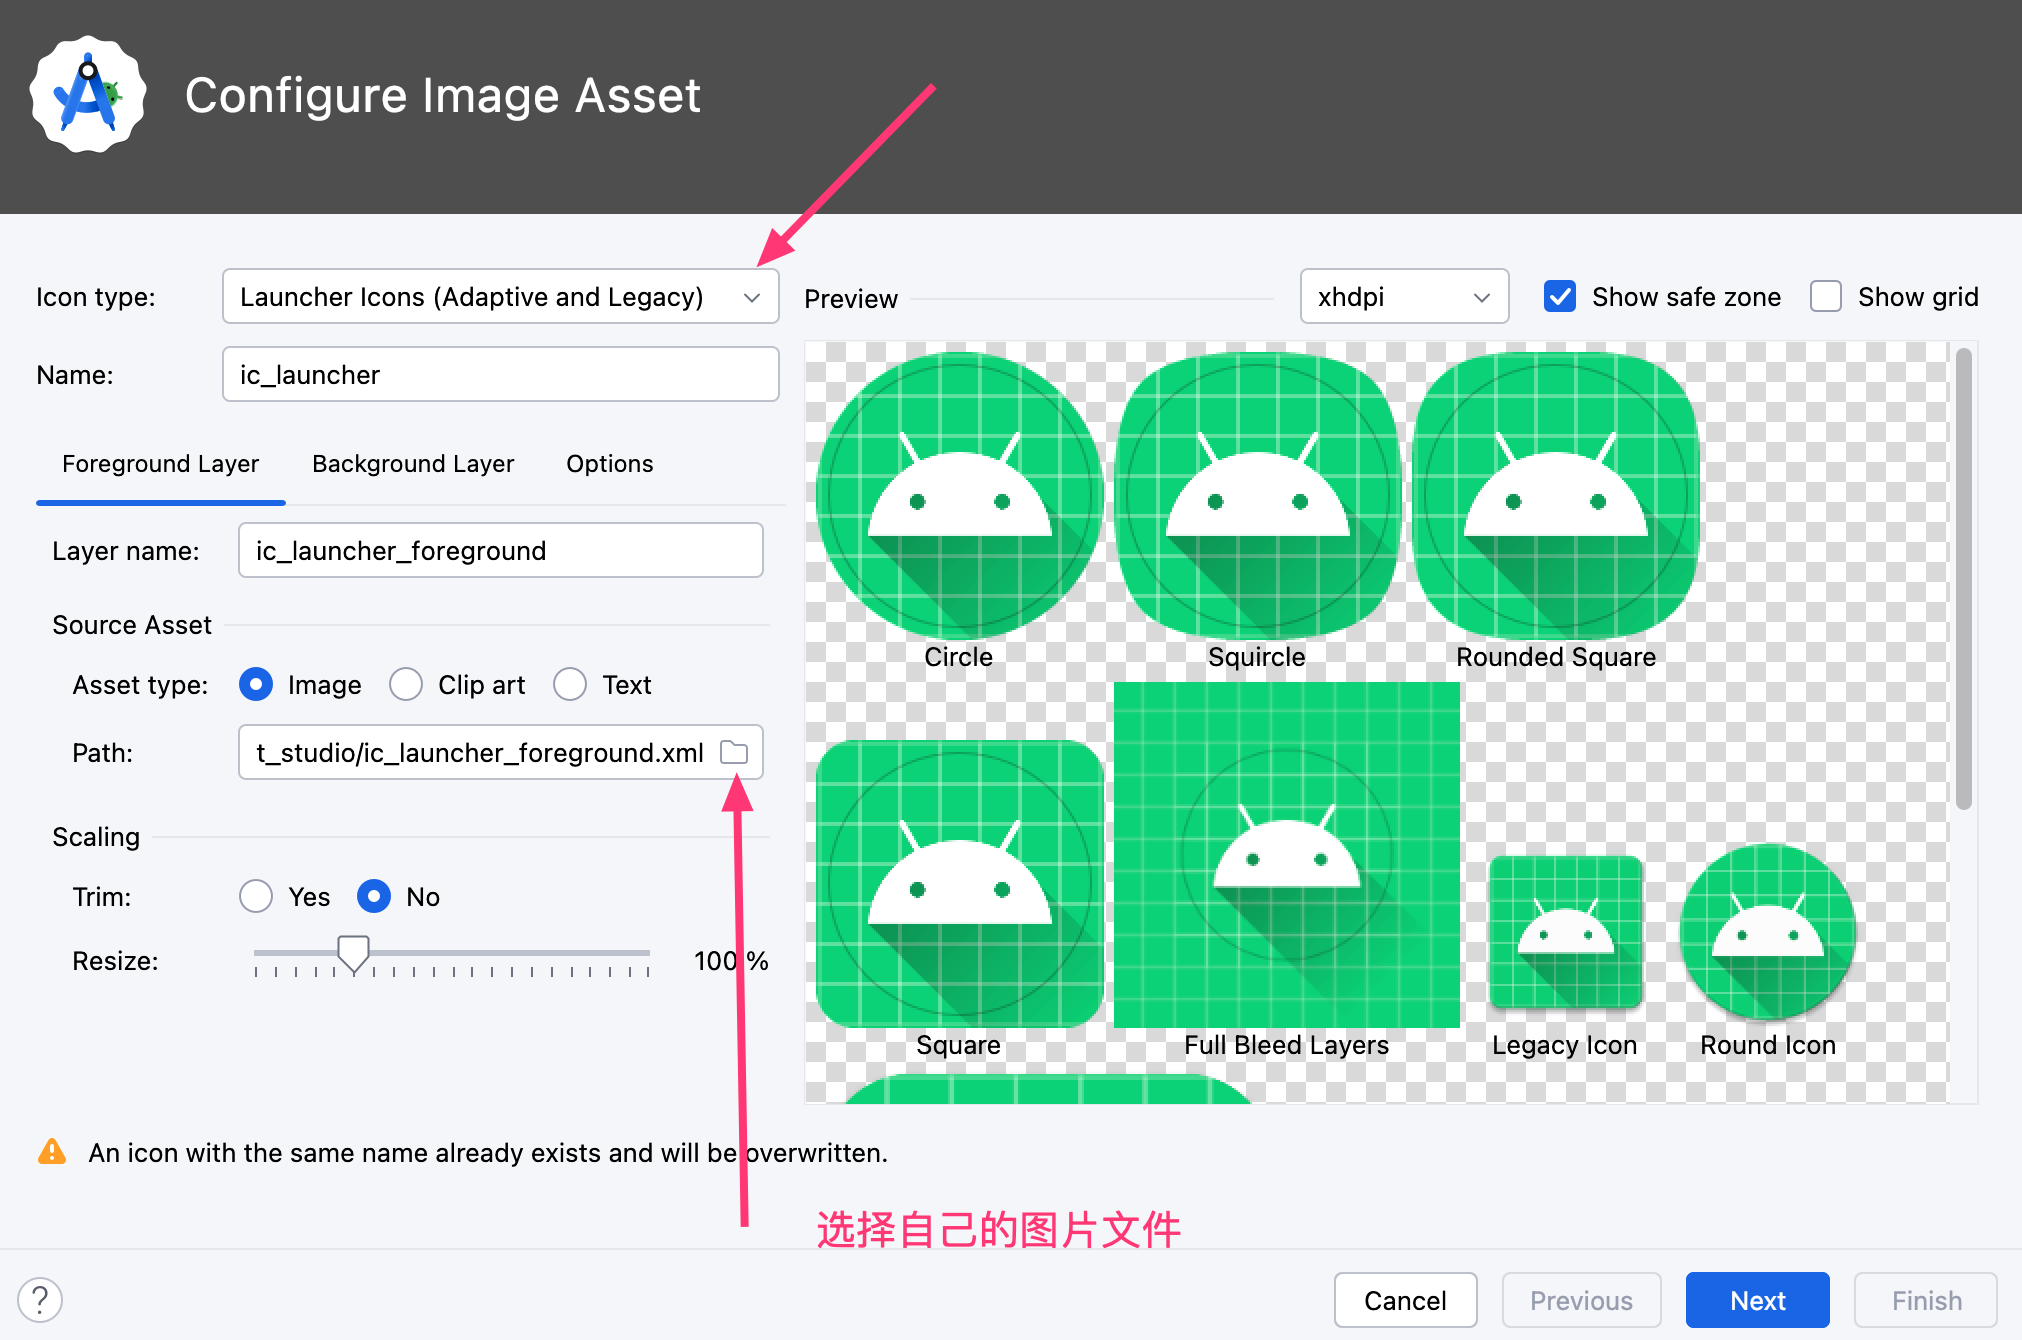Expand the xhdpi density dropdown
This screenshot has width=2022, height=1340.
1403,297
